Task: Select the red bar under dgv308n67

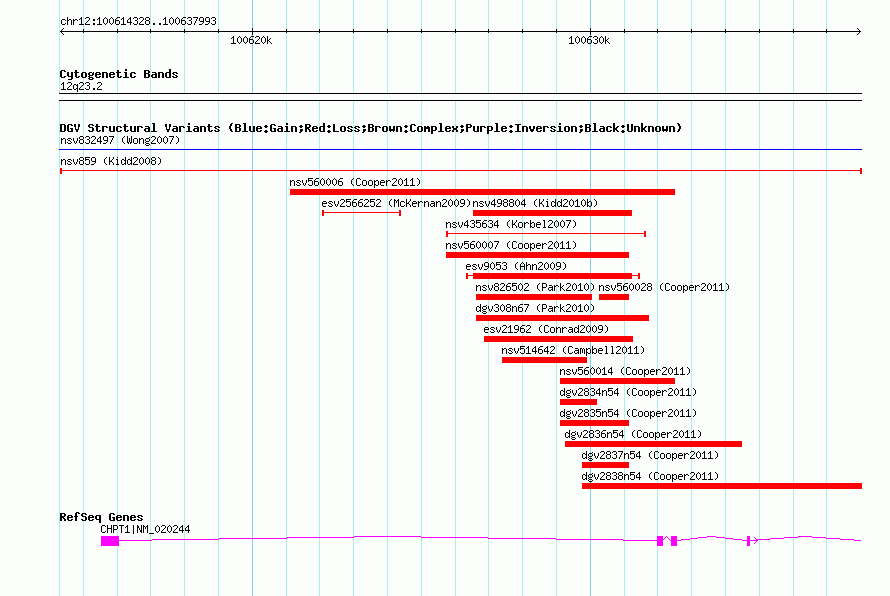Action: pos(562,318)
